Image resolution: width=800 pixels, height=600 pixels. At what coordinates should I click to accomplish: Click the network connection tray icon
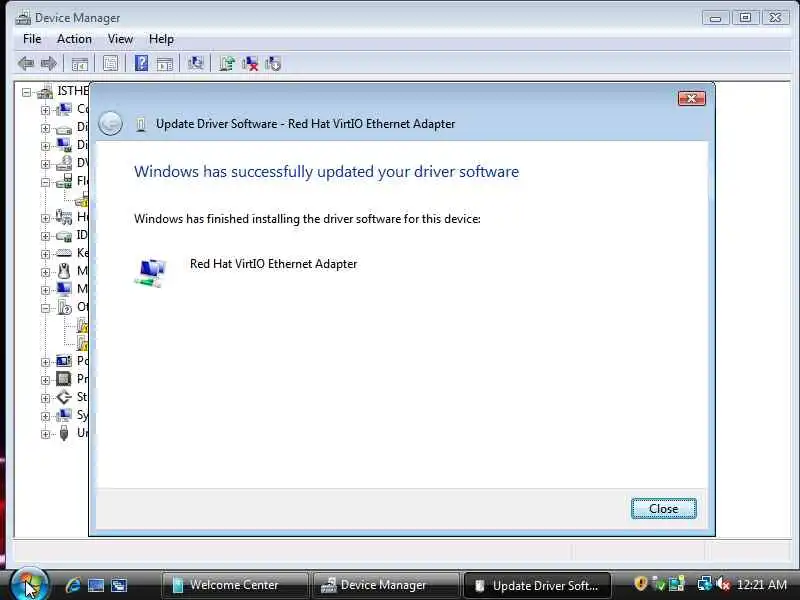point(705,584)
